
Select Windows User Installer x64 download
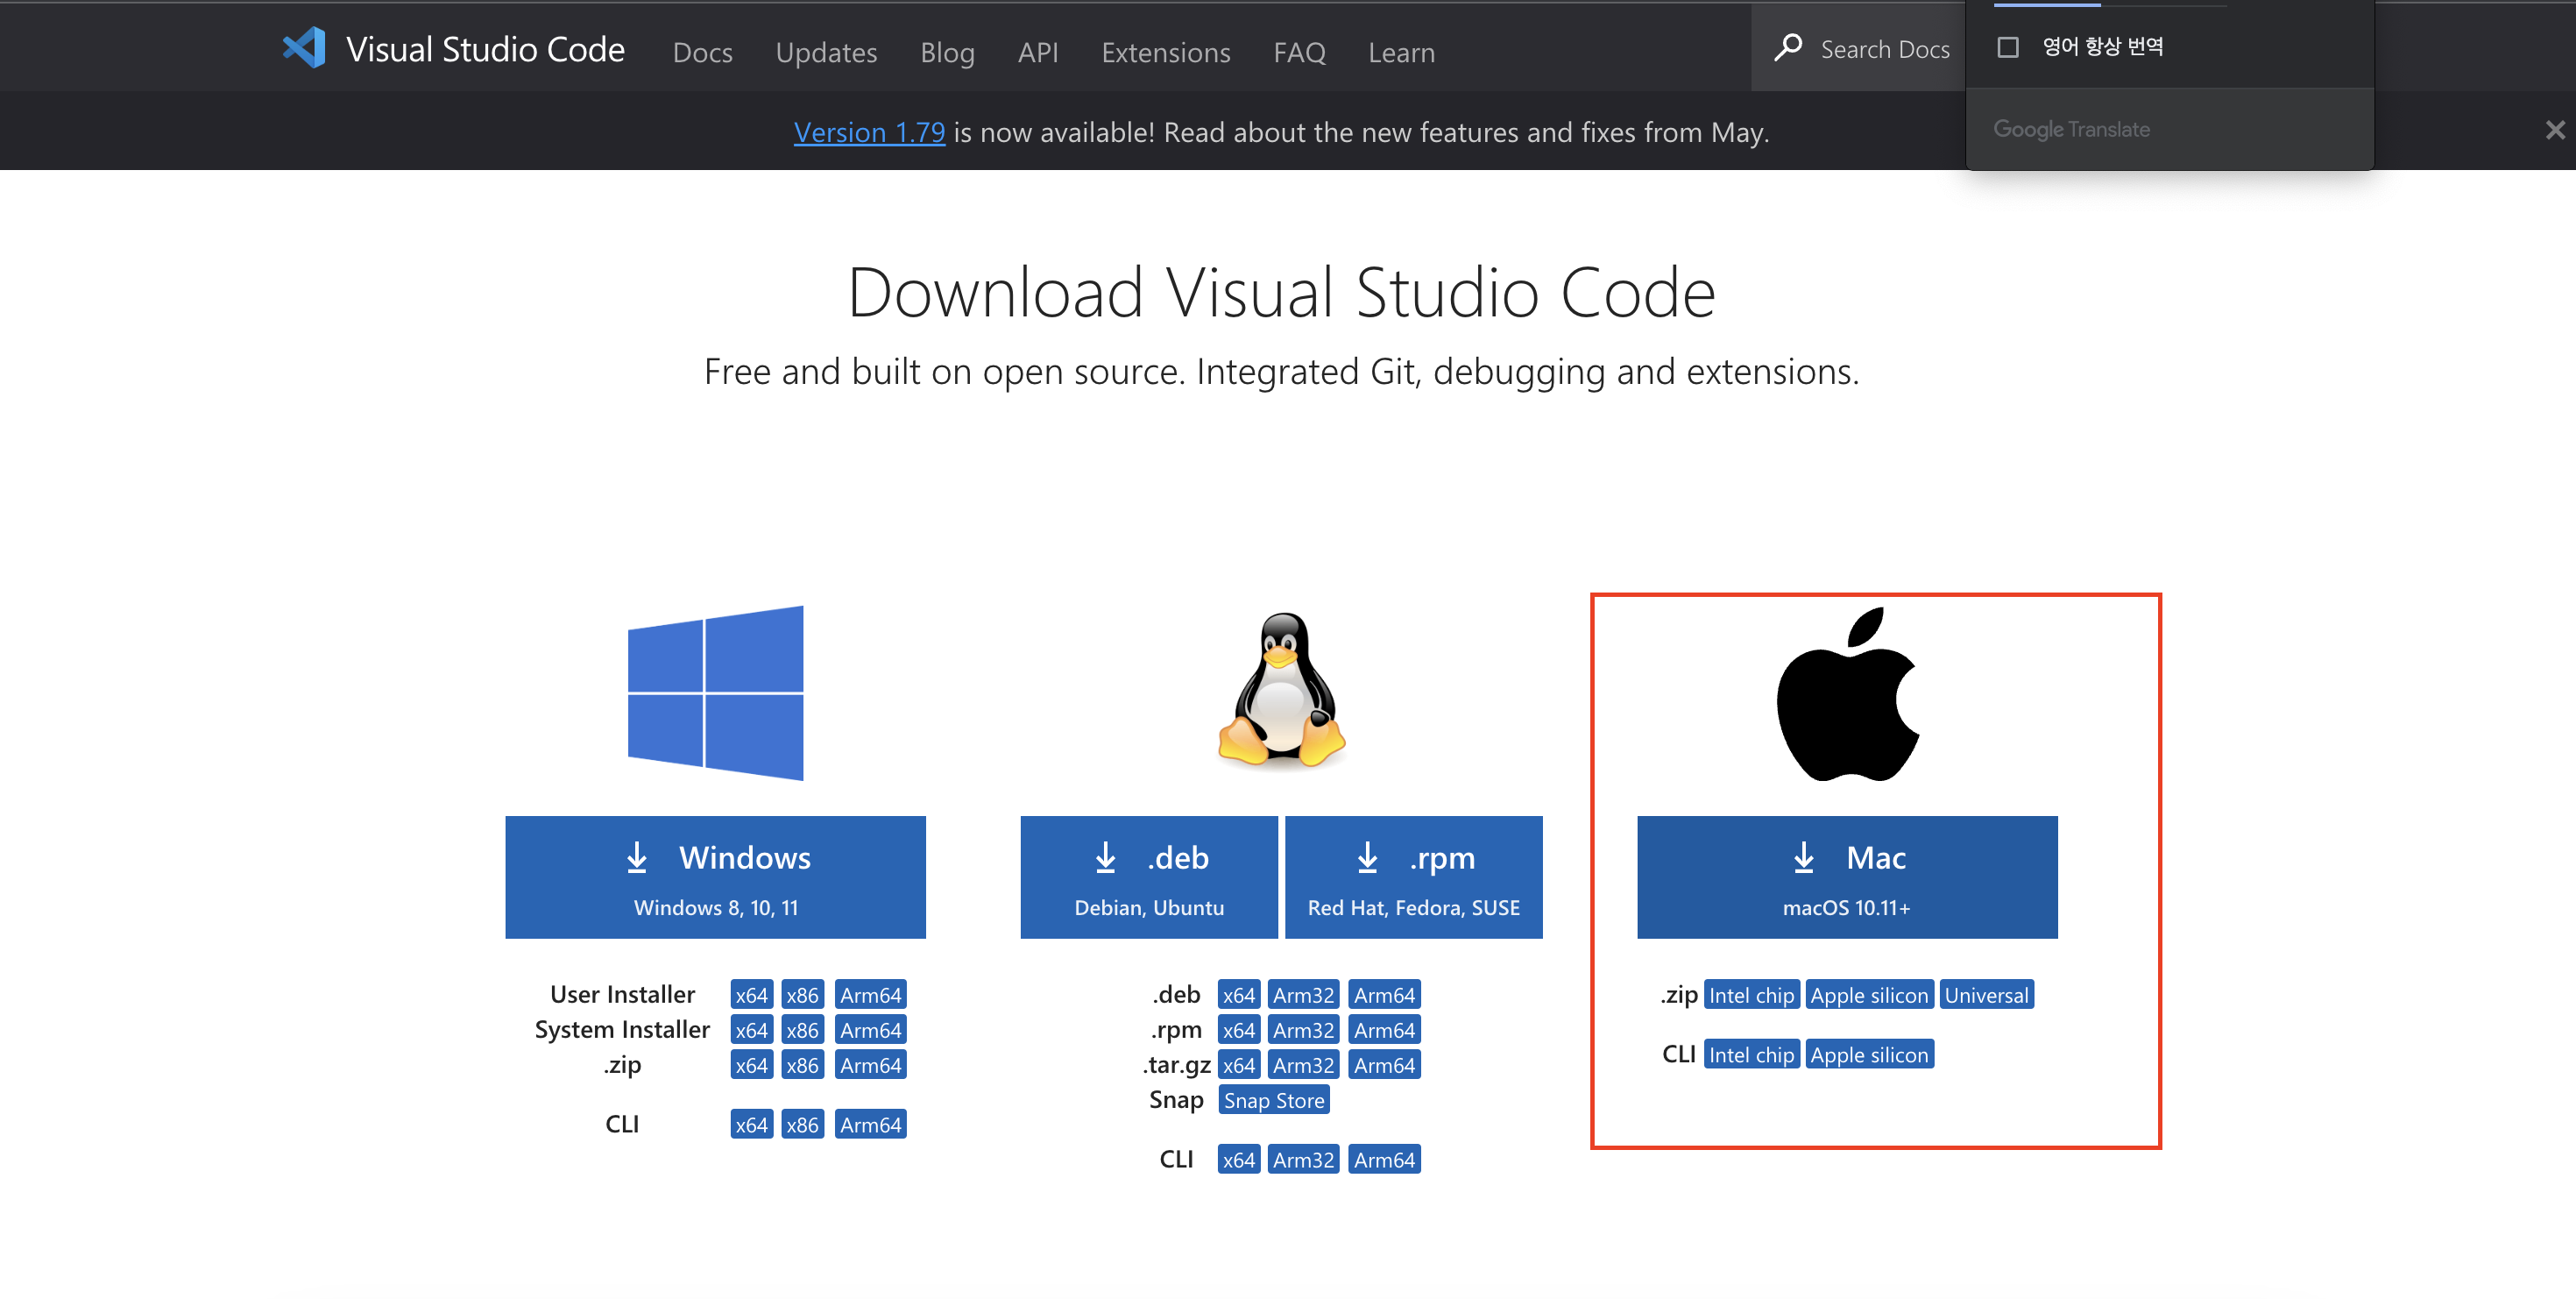tap(751, 995)
